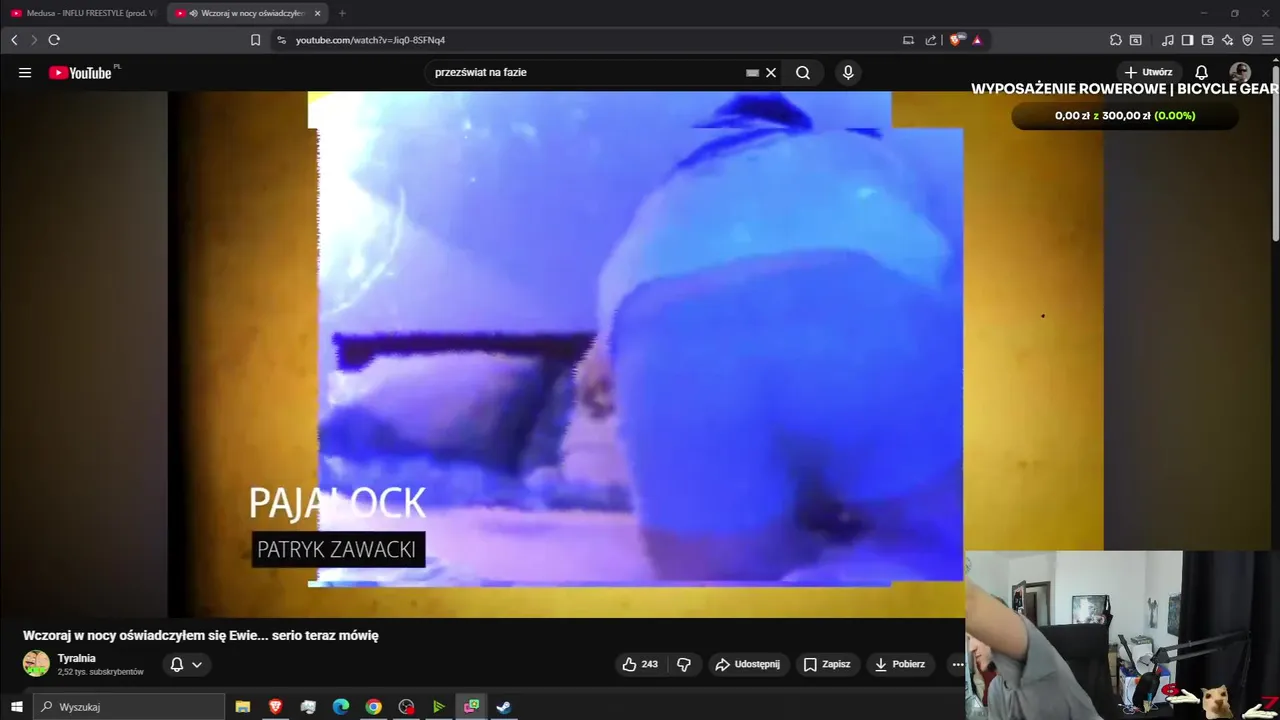Expand the subscription notification bell dropdown

pyautogui.click(x=186, y=664)
